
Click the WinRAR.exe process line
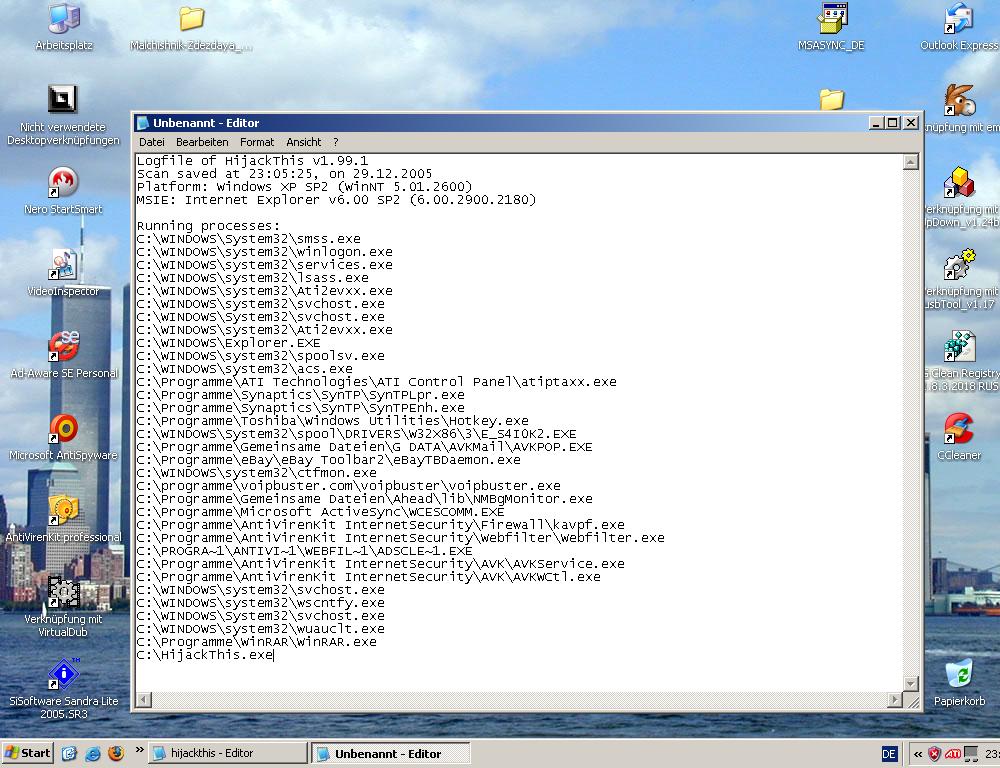click(x=256, y=642)
